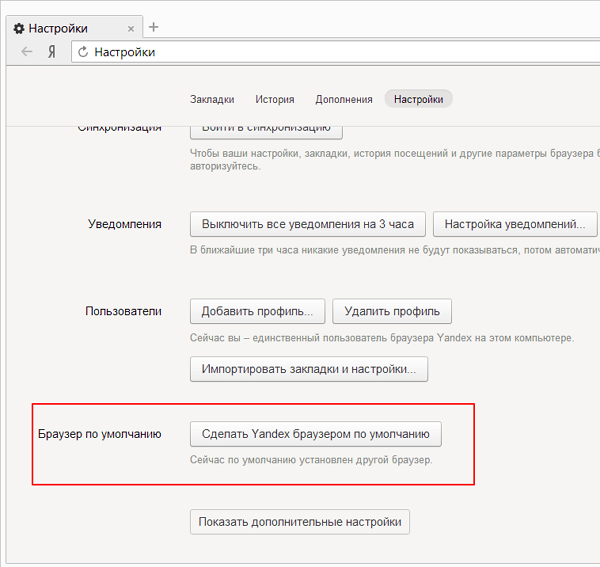Open Настройка уведомлений button

[515, 224]
